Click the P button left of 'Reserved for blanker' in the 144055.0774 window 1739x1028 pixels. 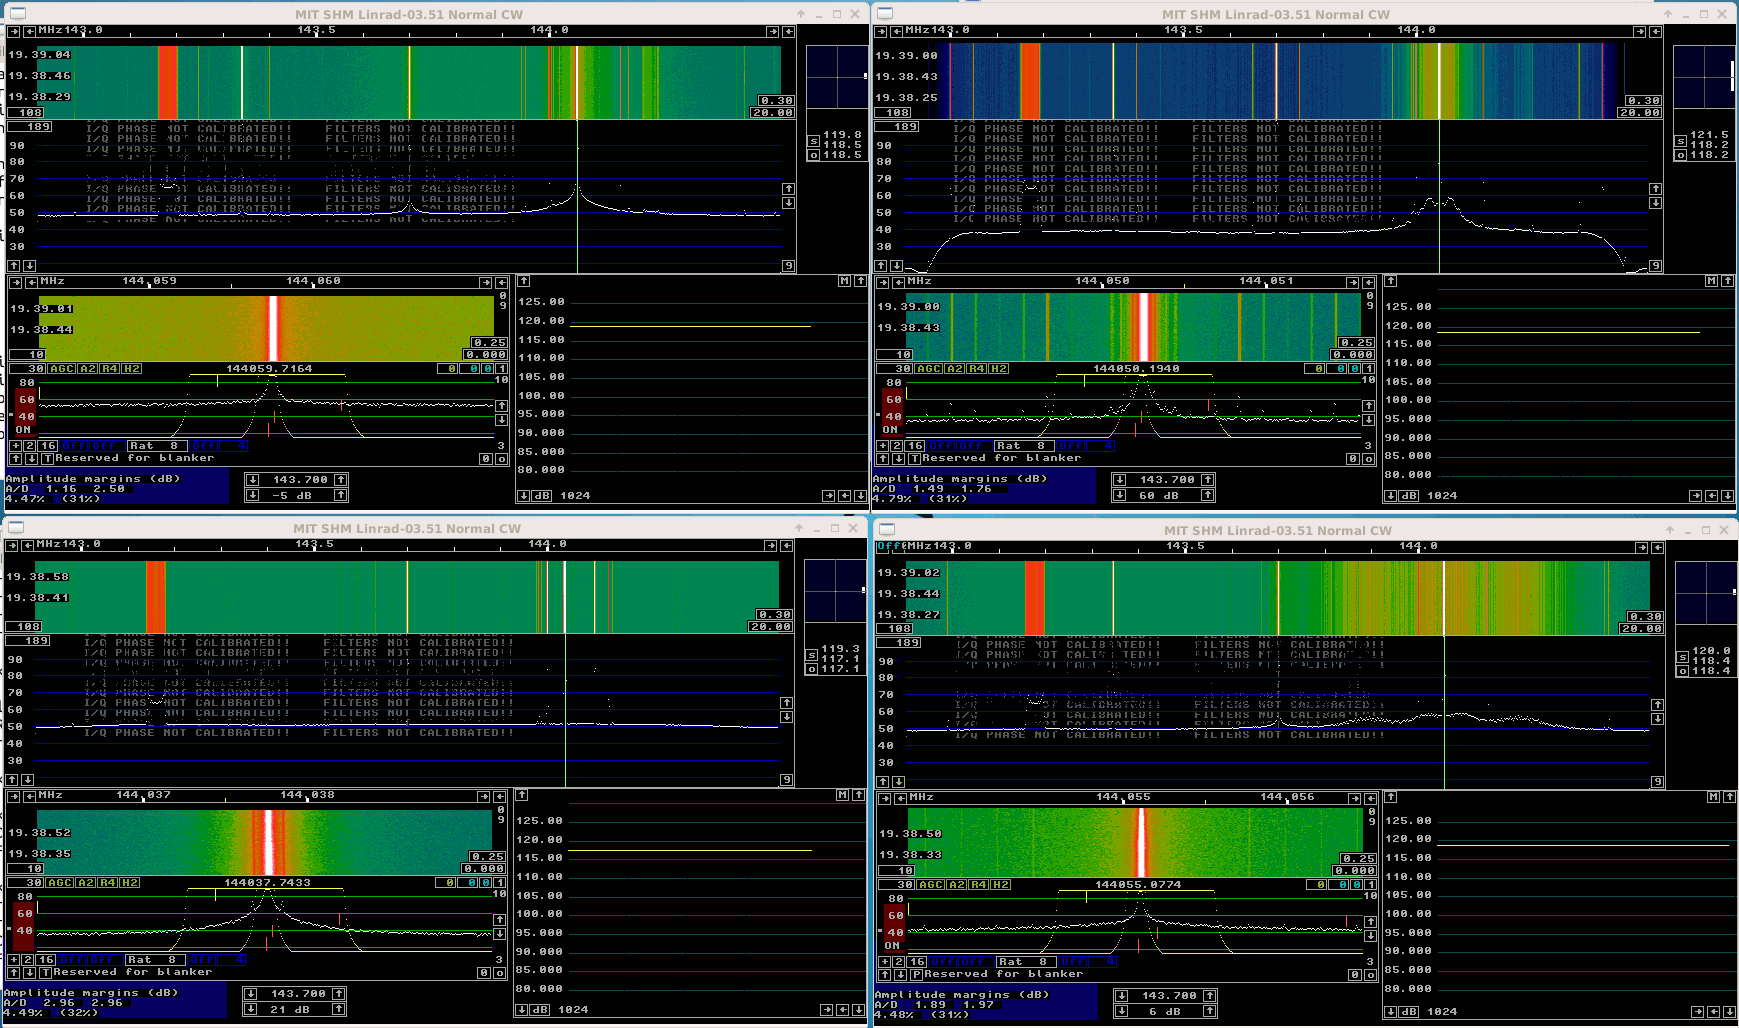pos(916,974)
